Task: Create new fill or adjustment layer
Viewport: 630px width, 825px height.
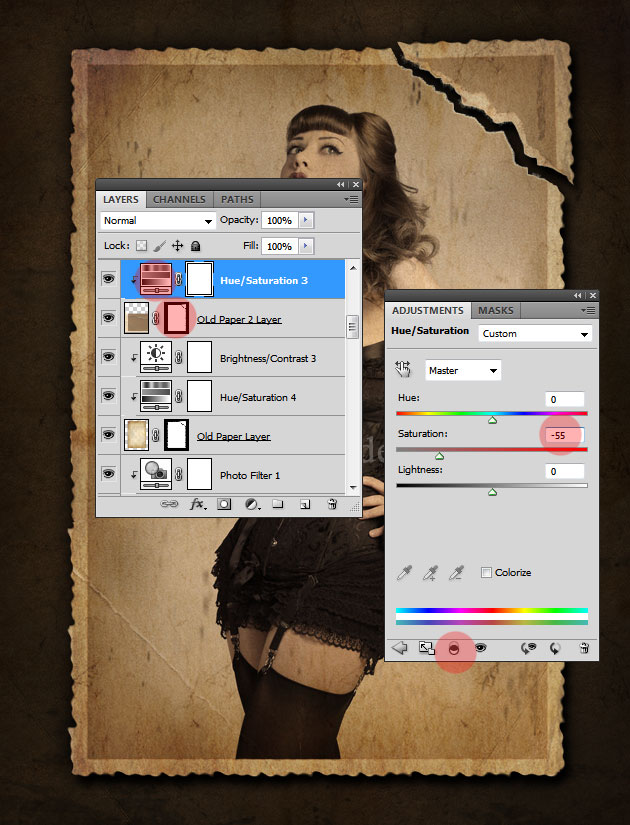Action: [x=252, y=504]
